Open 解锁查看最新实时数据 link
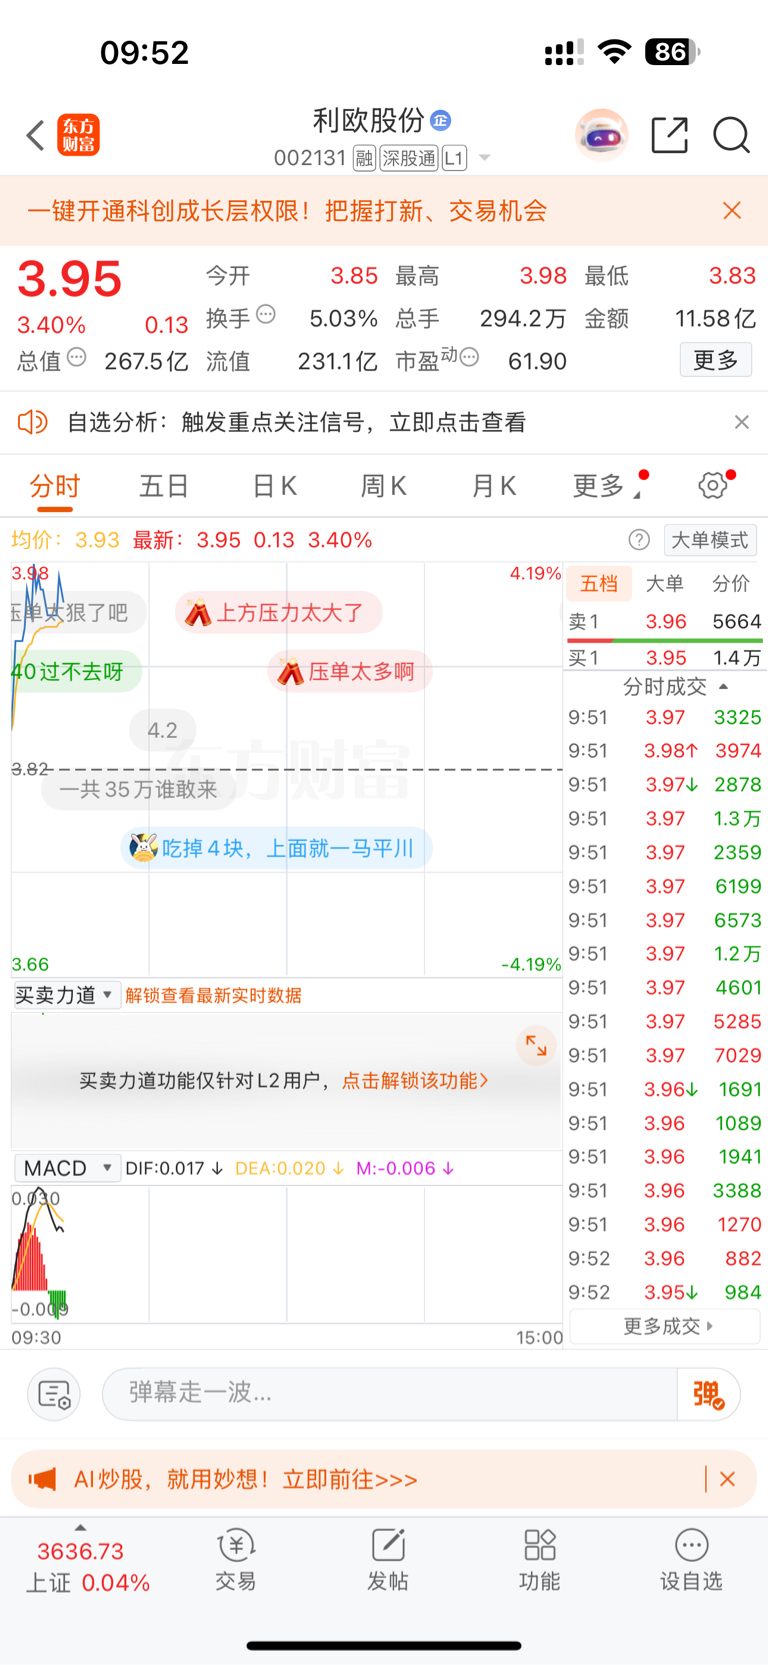Screen dimensions: 768x1665 pyautogui.click(x=214, y=995)
